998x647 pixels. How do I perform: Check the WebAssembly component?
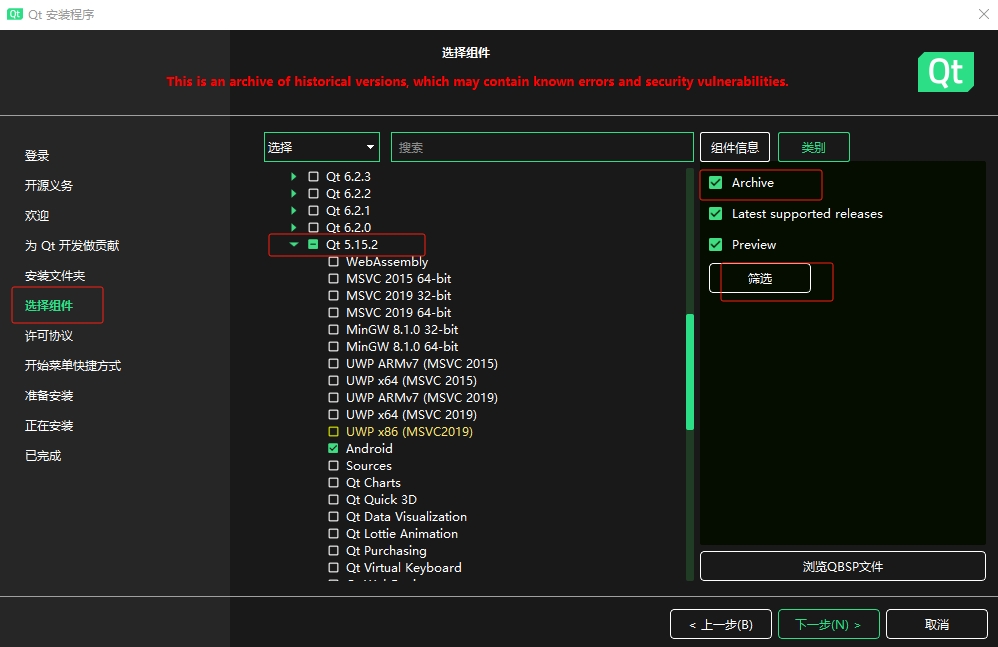(x=333, y=261)
